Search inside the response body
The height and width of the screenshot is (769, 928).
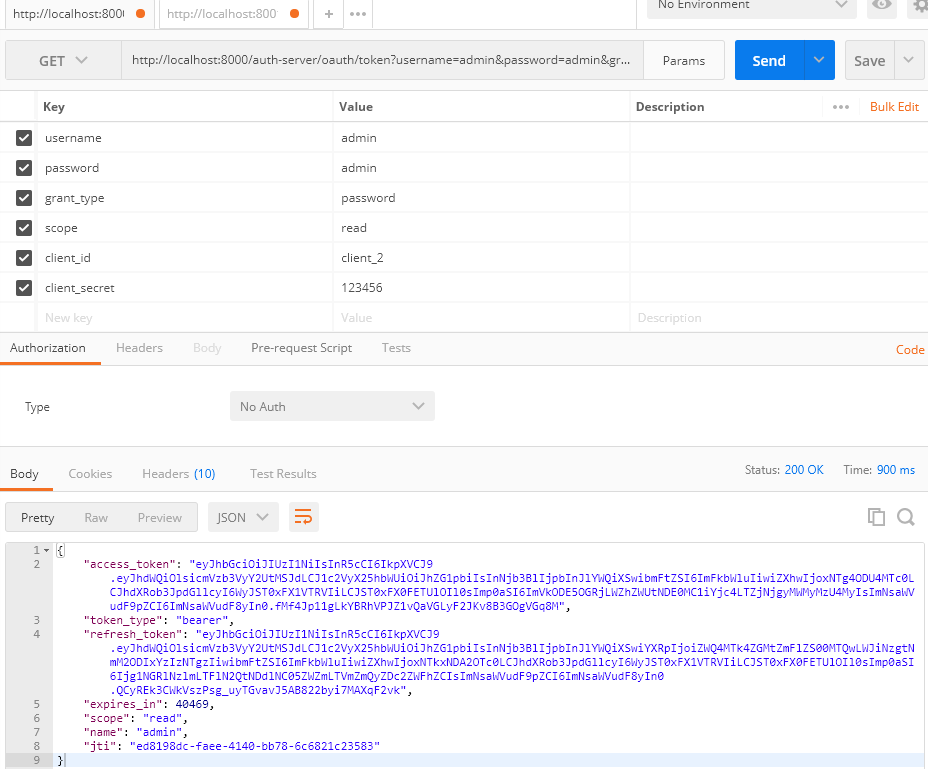click(906, 517)
